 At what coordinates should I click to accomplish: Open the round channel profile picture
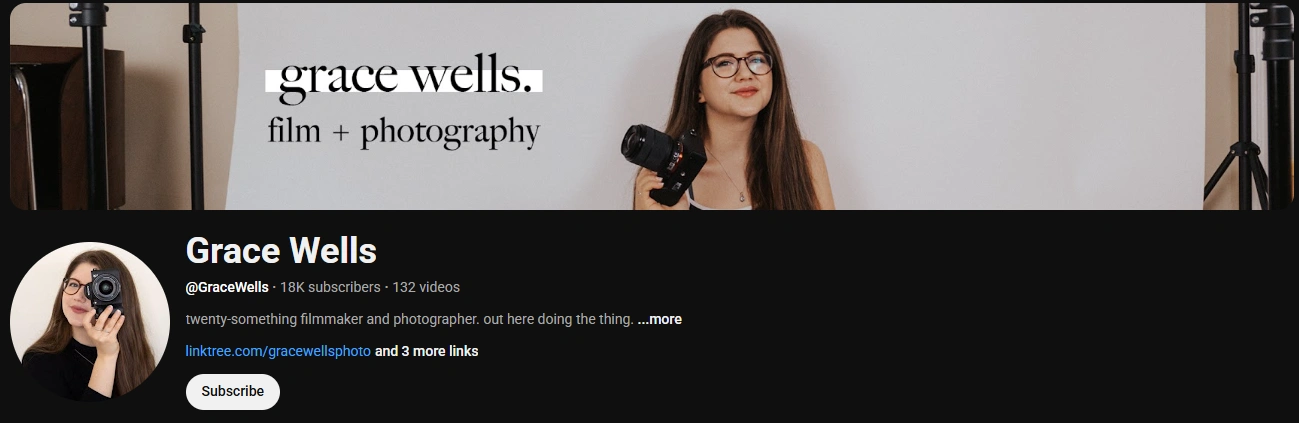pos(90,322)
